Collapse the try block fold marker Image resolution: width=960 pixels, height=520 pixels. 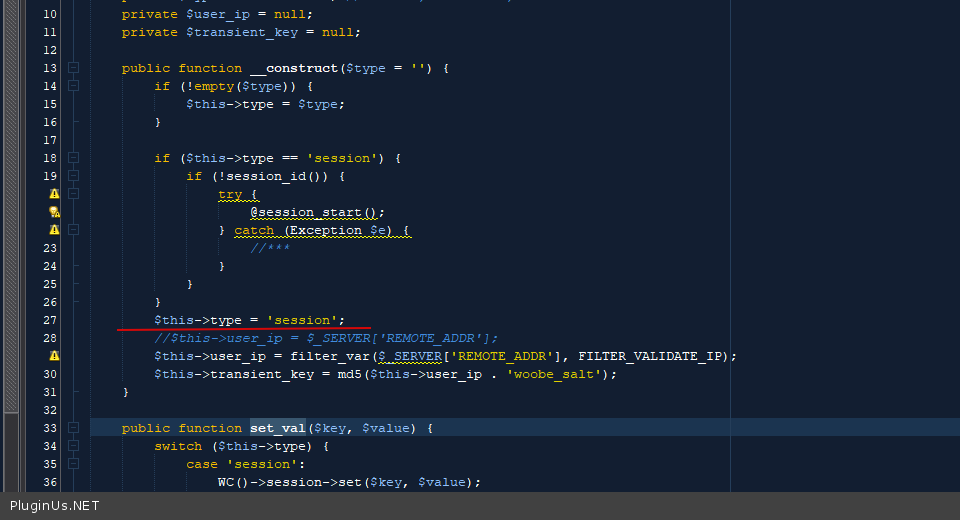(73, 194)
